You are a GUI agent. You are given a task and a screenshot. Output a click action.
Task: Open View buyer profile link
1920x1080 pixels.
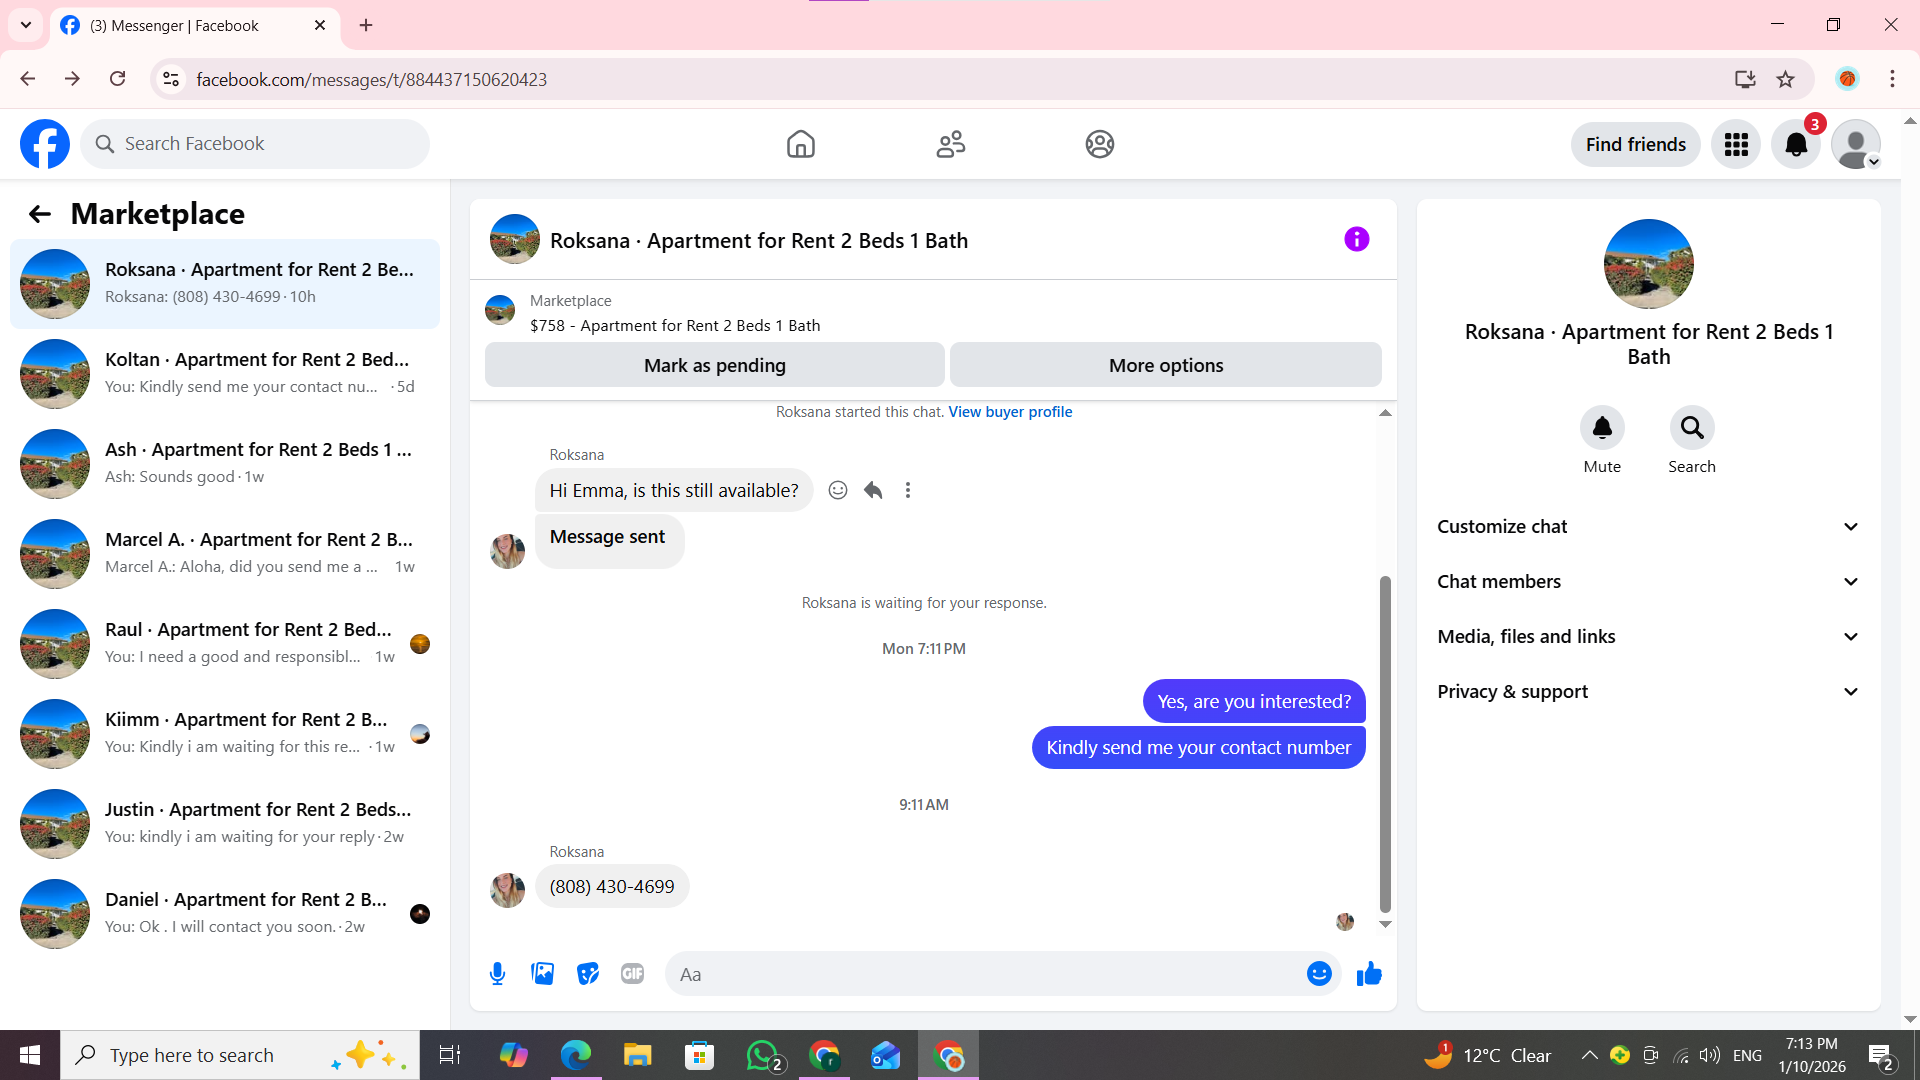tap(1010, 412)
